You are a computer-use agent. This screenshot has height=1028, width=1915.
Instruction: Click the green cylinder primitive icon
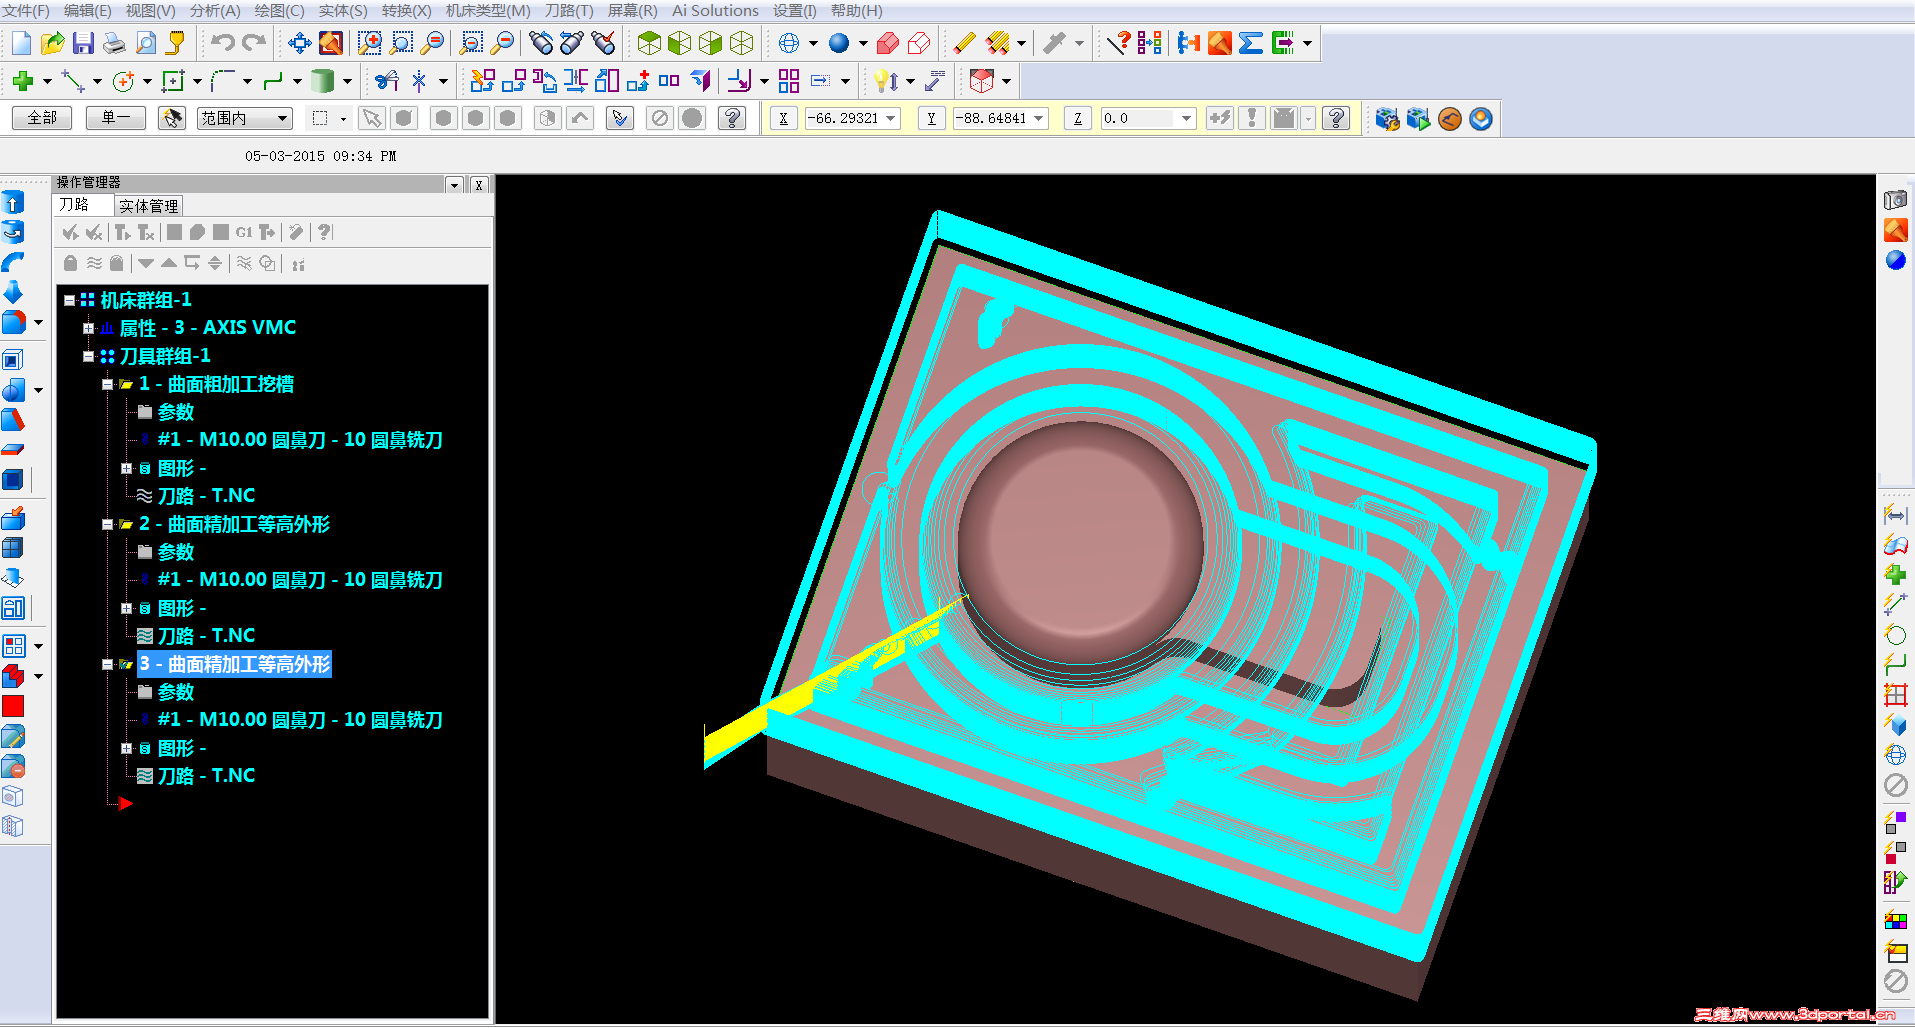pos(322,81)
